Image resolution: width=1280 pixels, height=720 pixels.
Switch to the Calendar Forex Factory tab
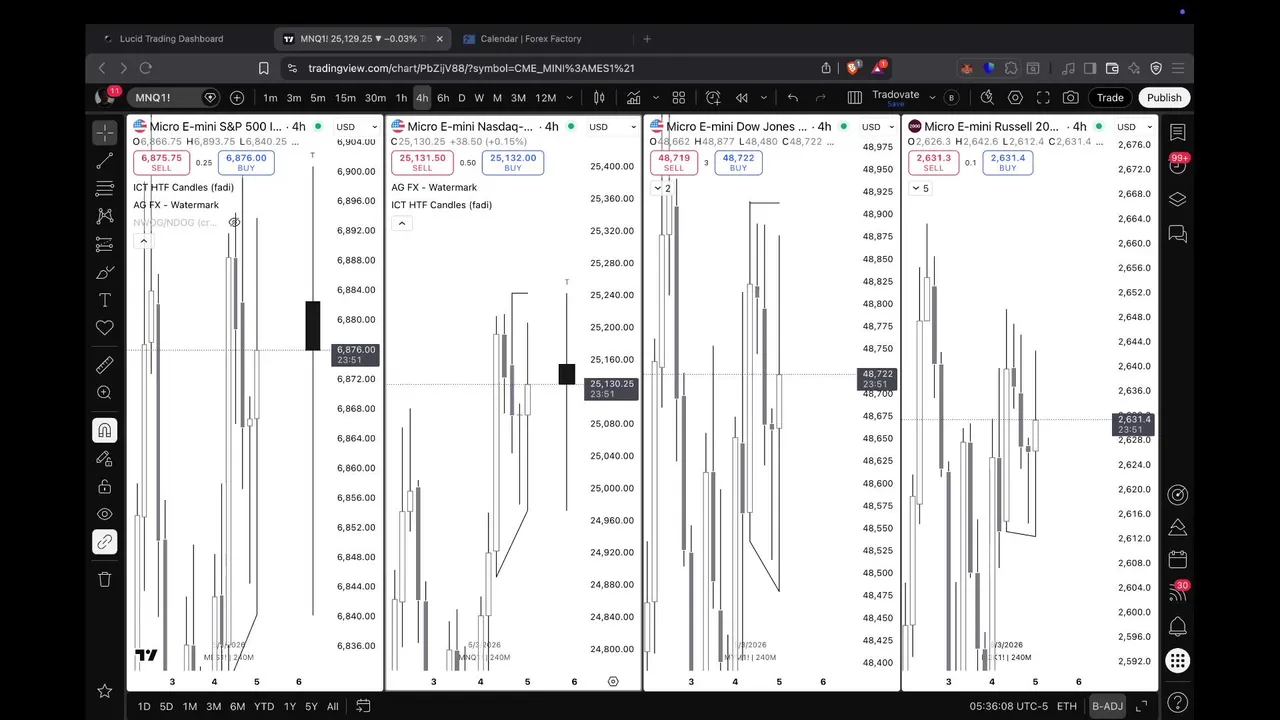[x=530, y=39]
